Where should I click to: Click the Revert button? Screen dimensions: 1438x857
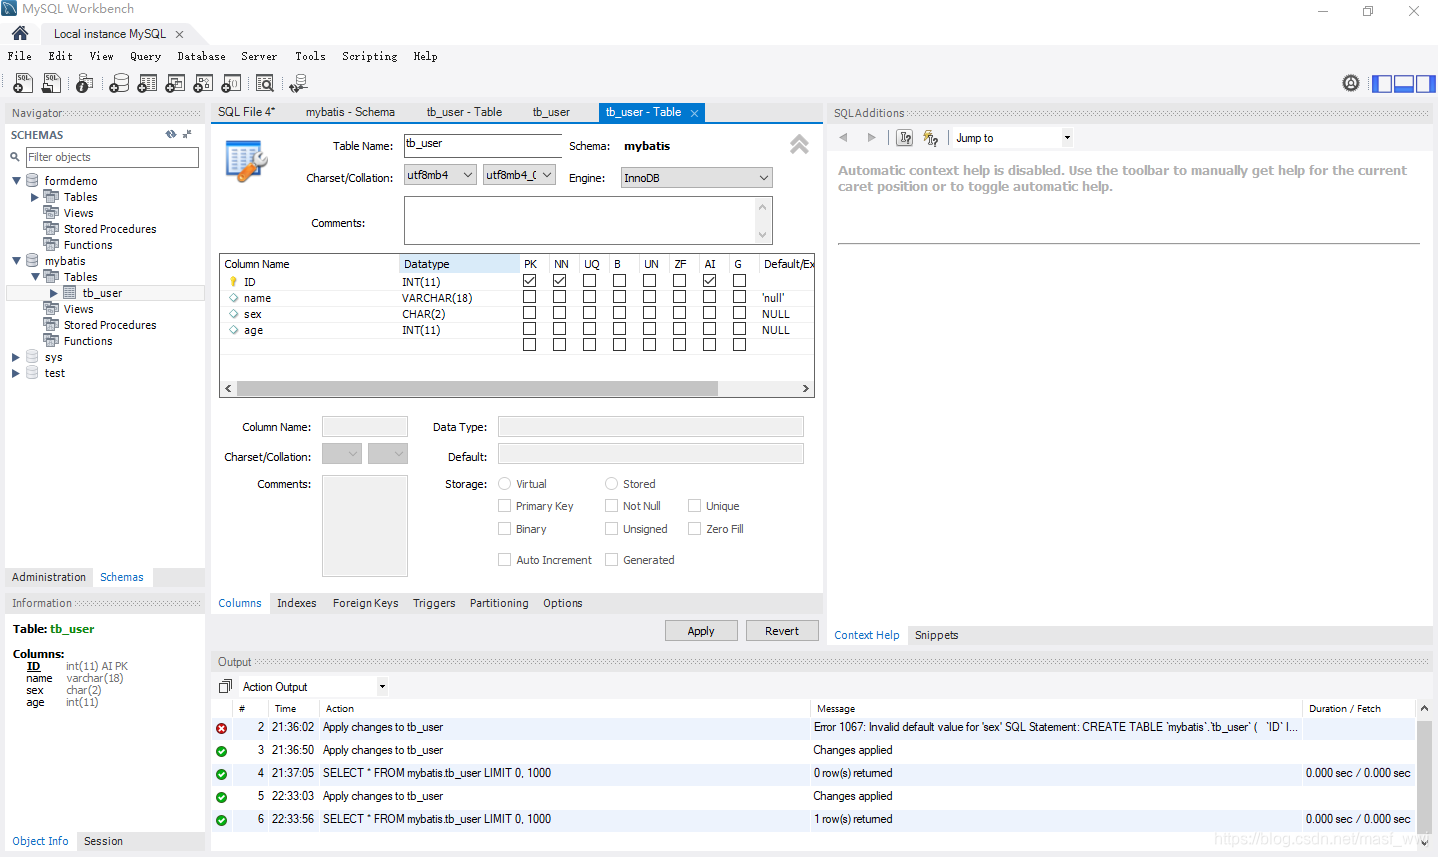click(782, 631)
